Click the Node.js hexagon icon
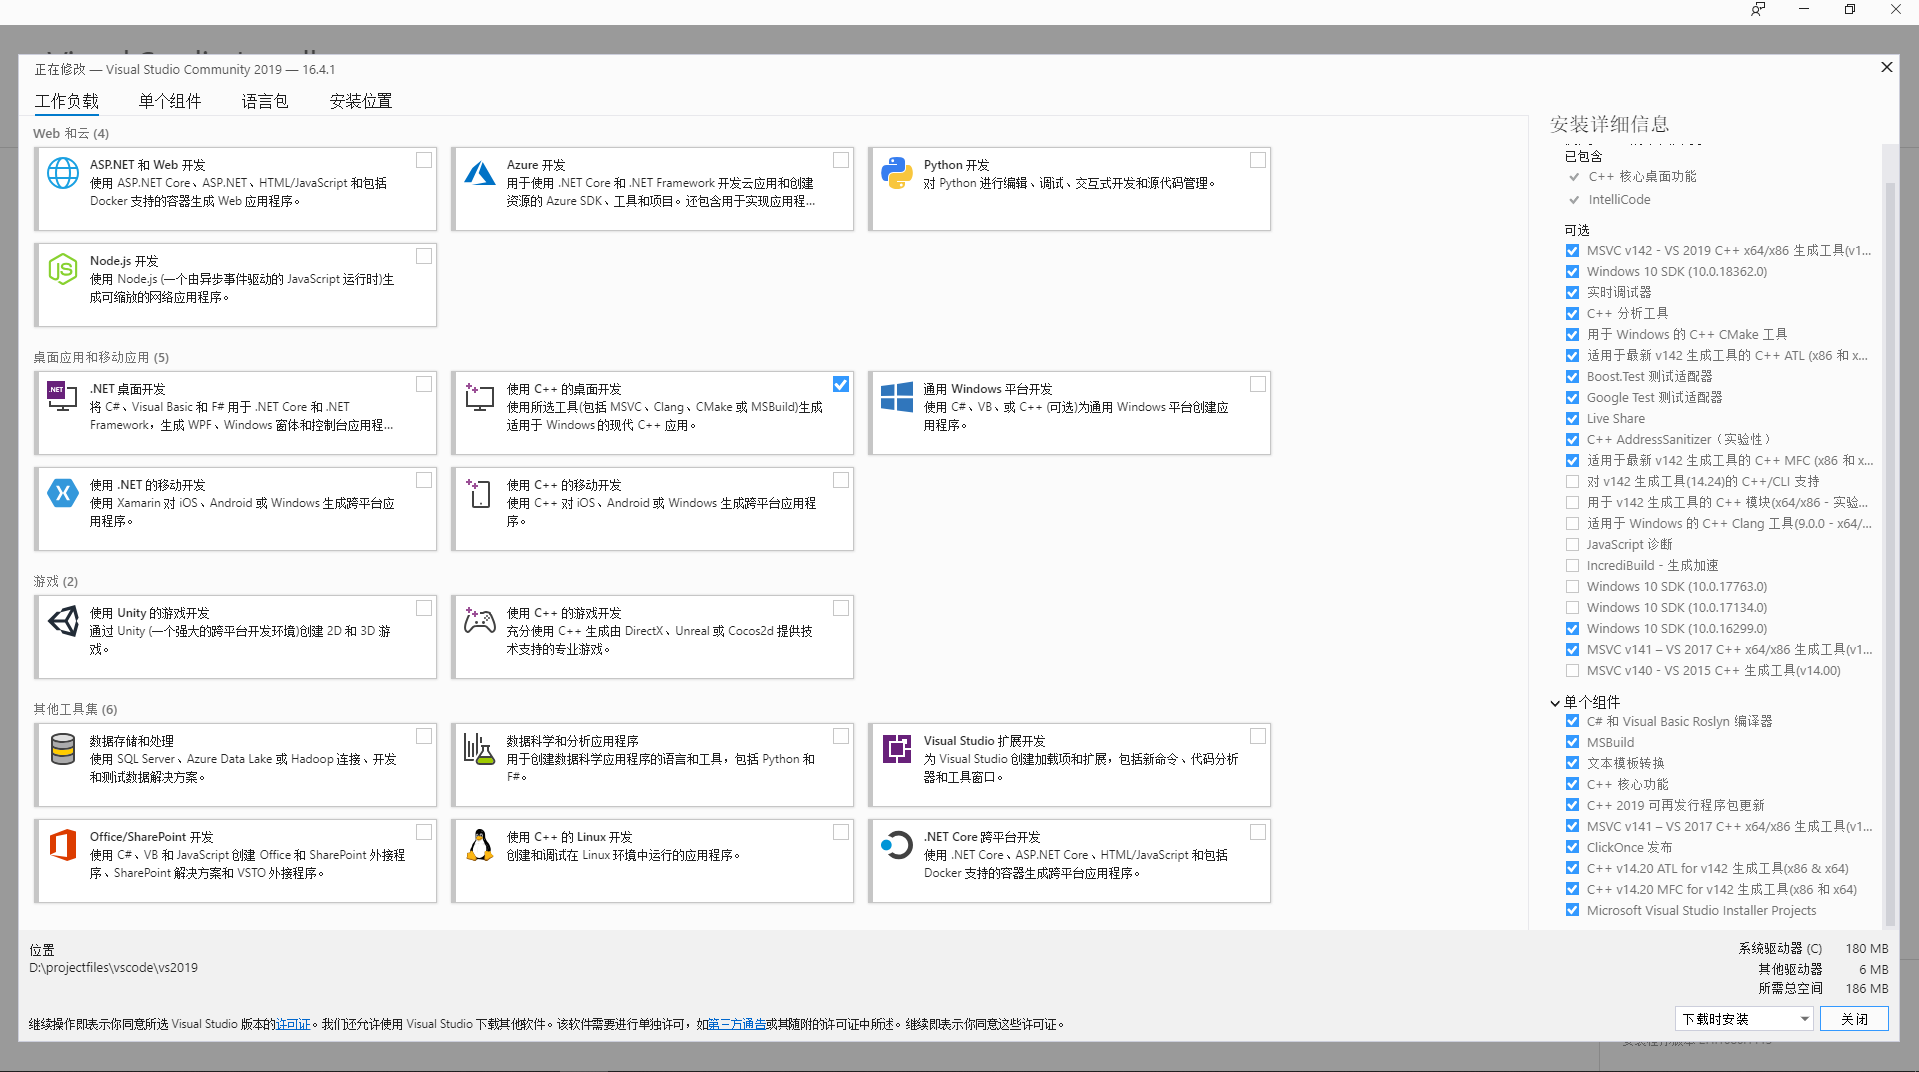The image size is (1919, 1072). pyautogui.click(x=63, y=269)
